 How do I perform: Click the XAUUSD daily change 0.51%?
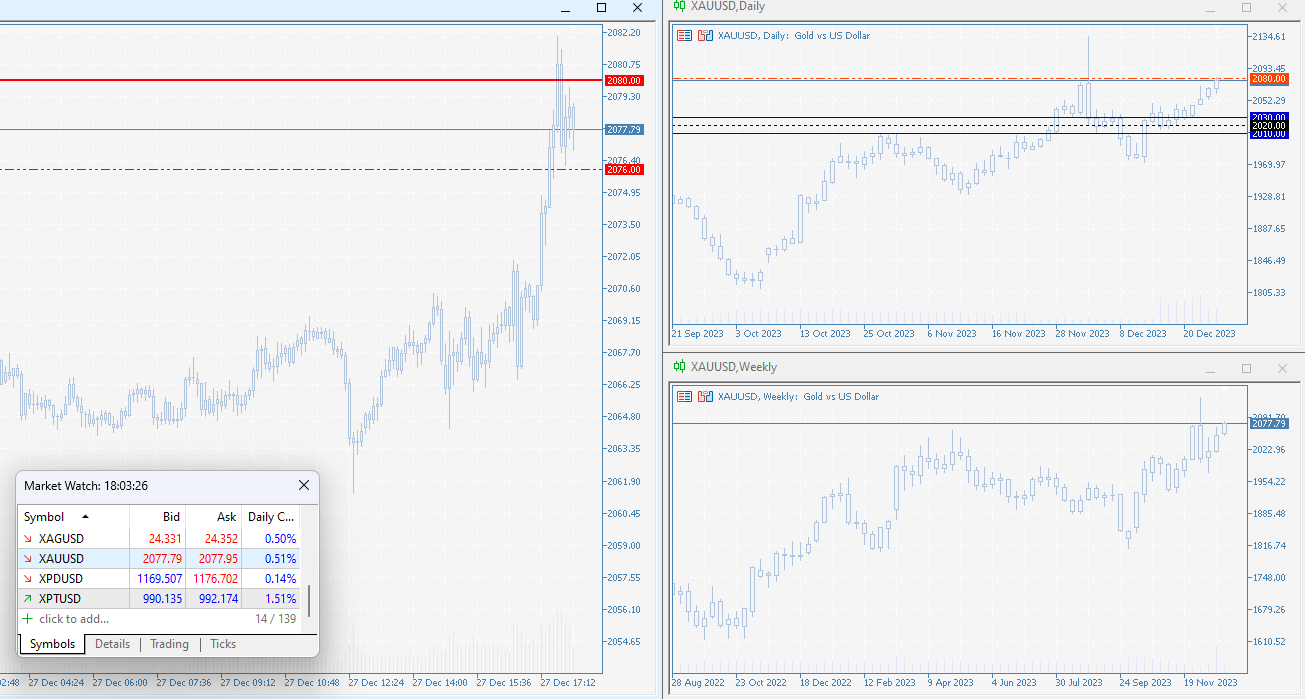(x=280, y=559)
